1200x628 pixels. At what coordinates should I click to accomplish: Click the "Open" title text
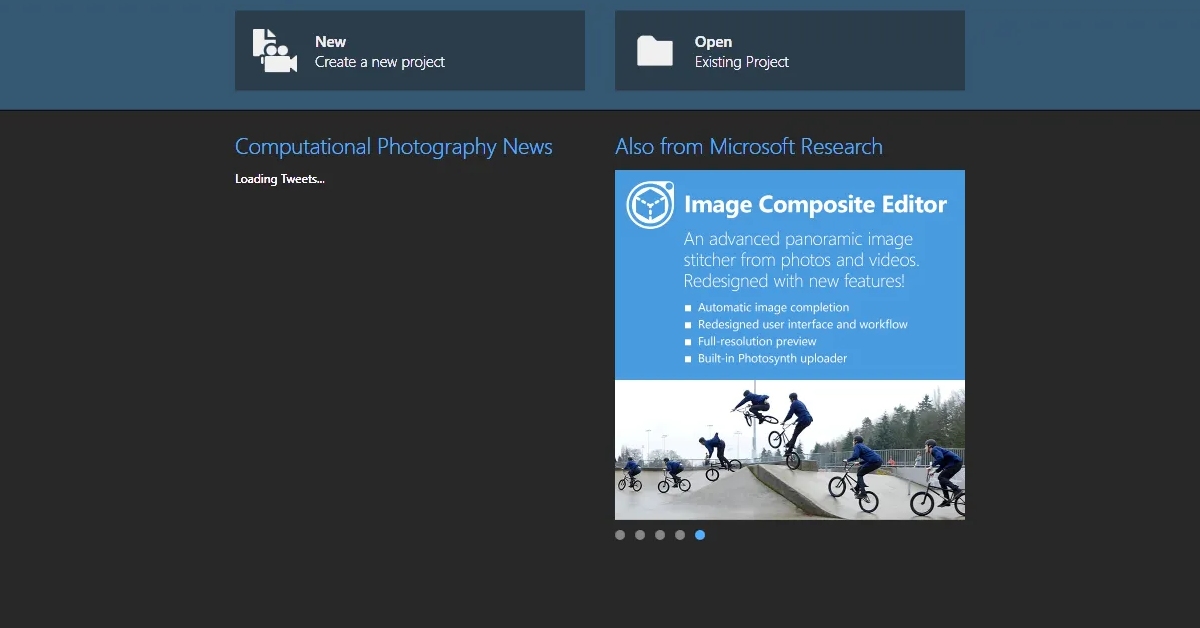pos(713,42)
